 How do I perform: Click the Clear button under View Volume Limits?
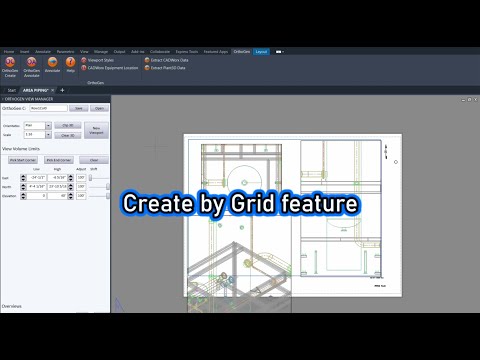pyautogui.click(x=94, y=160)
